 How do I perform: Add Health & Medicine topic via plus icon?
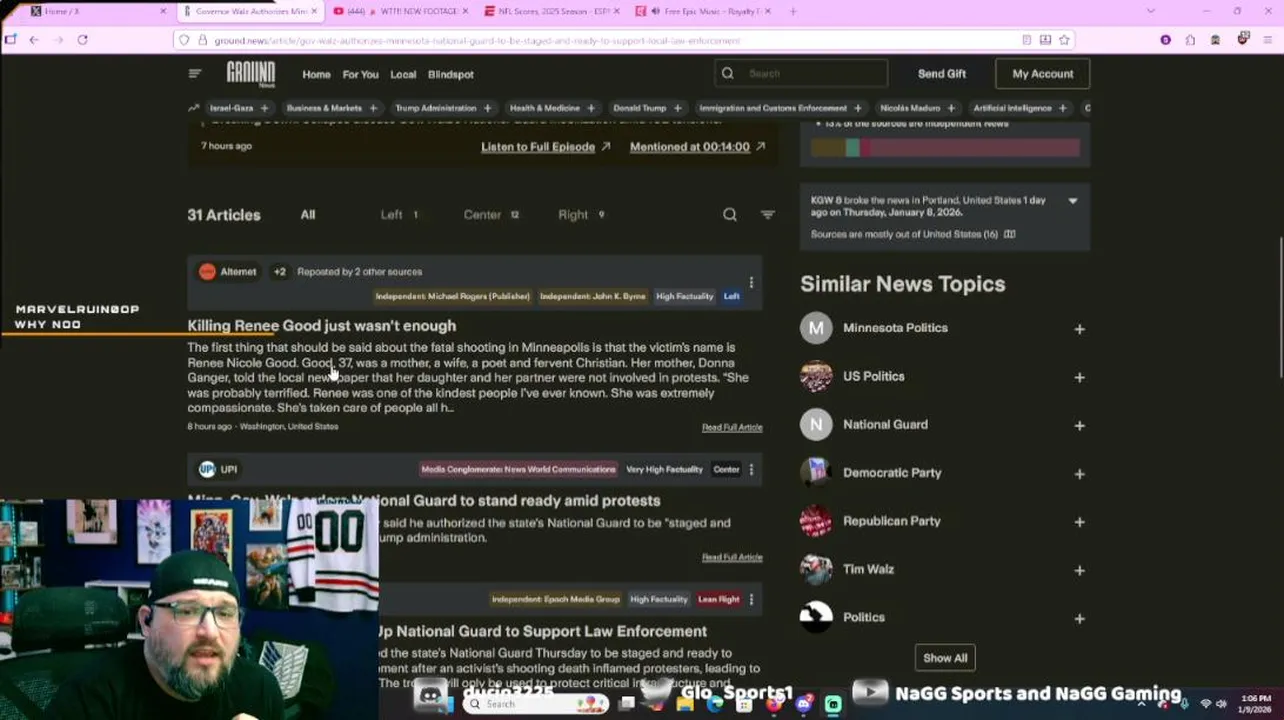coord(591,108)
